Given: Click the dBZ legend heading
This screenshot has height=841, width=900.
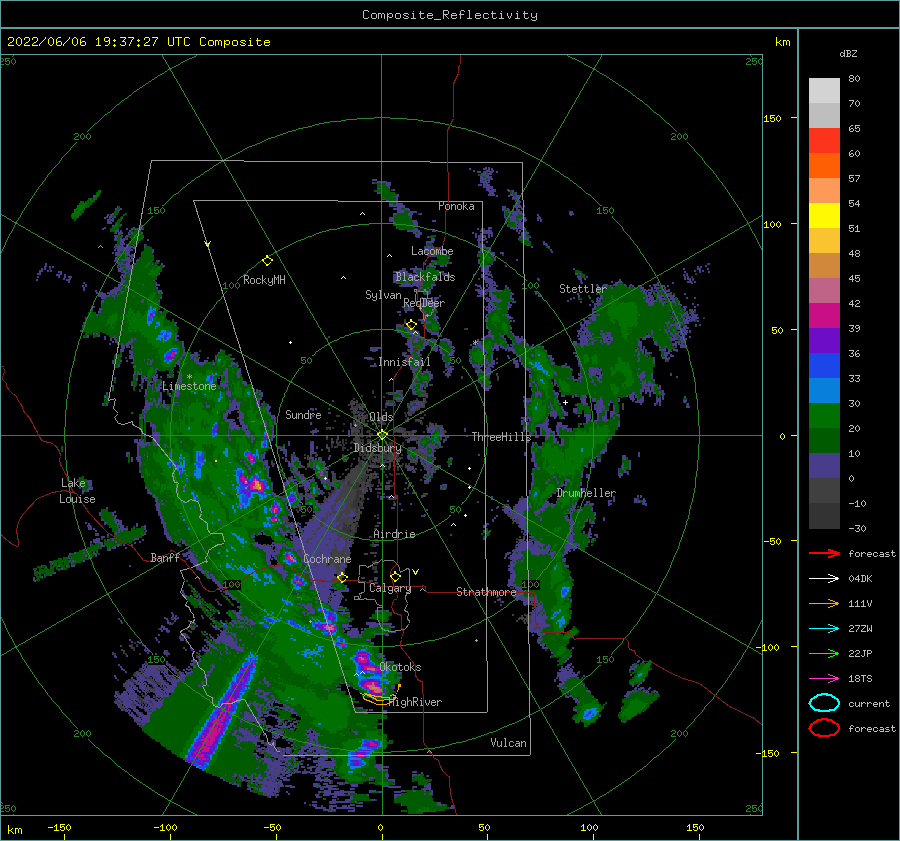Looking at the screenshot, I should pyautogui.click(x=848, y=53).
